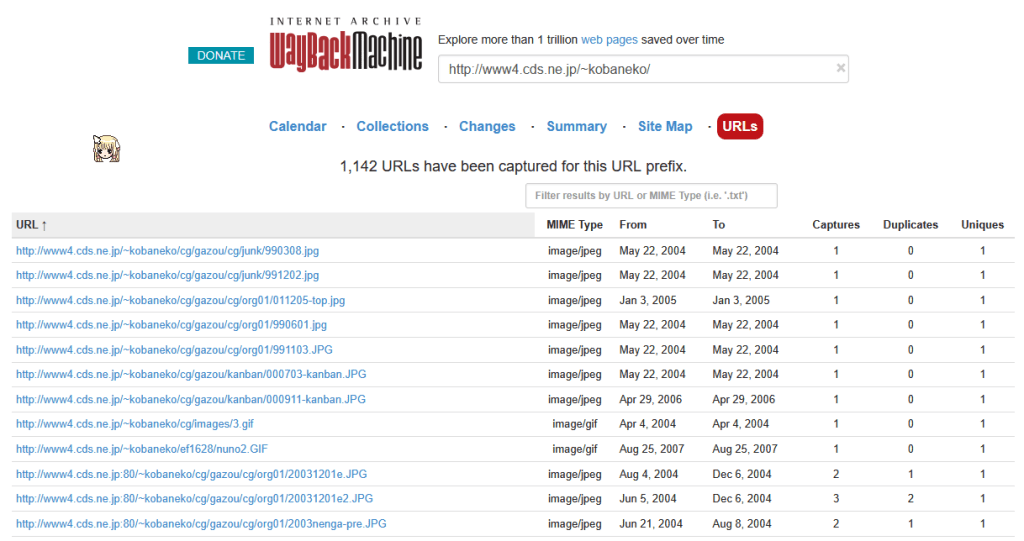Viewport: 1024px width, 541px height.
Task: Open the ef1628/nuno2.GIF link
Action: click(142, 450)
